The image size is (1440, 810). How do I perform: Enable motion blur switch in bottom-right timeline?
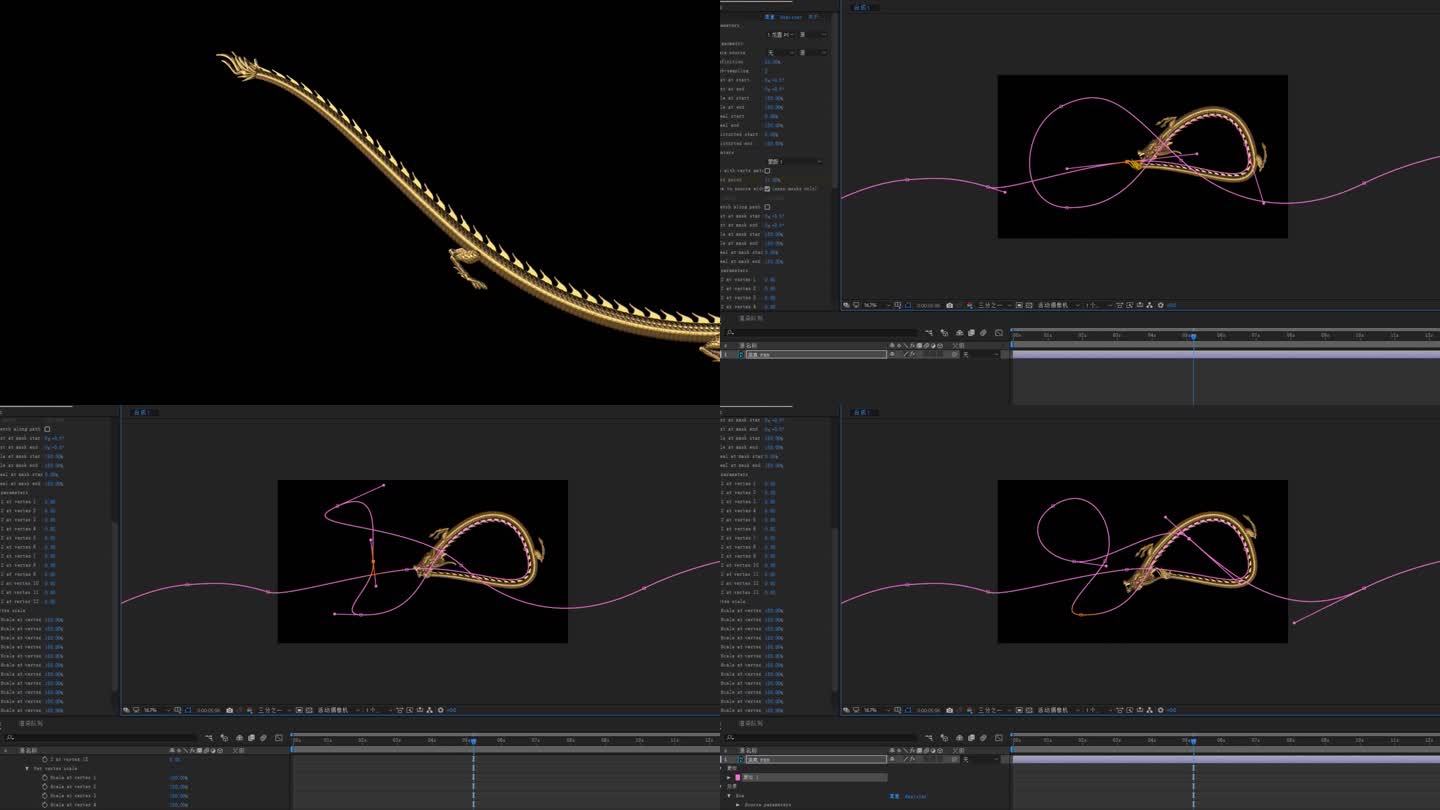983,738
